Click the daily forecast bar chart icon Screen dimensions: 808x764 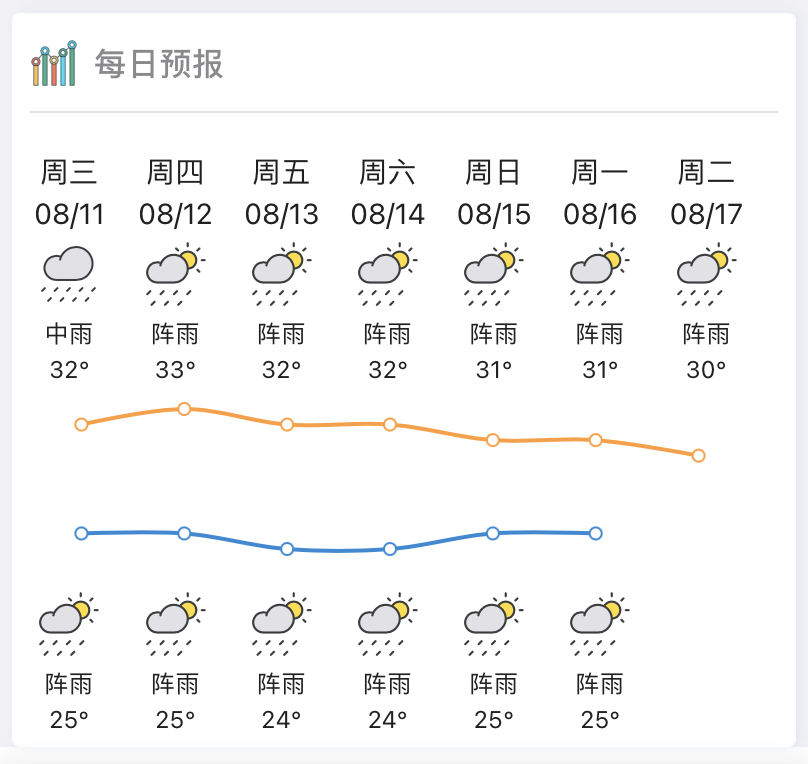click(x=54, y=63)
